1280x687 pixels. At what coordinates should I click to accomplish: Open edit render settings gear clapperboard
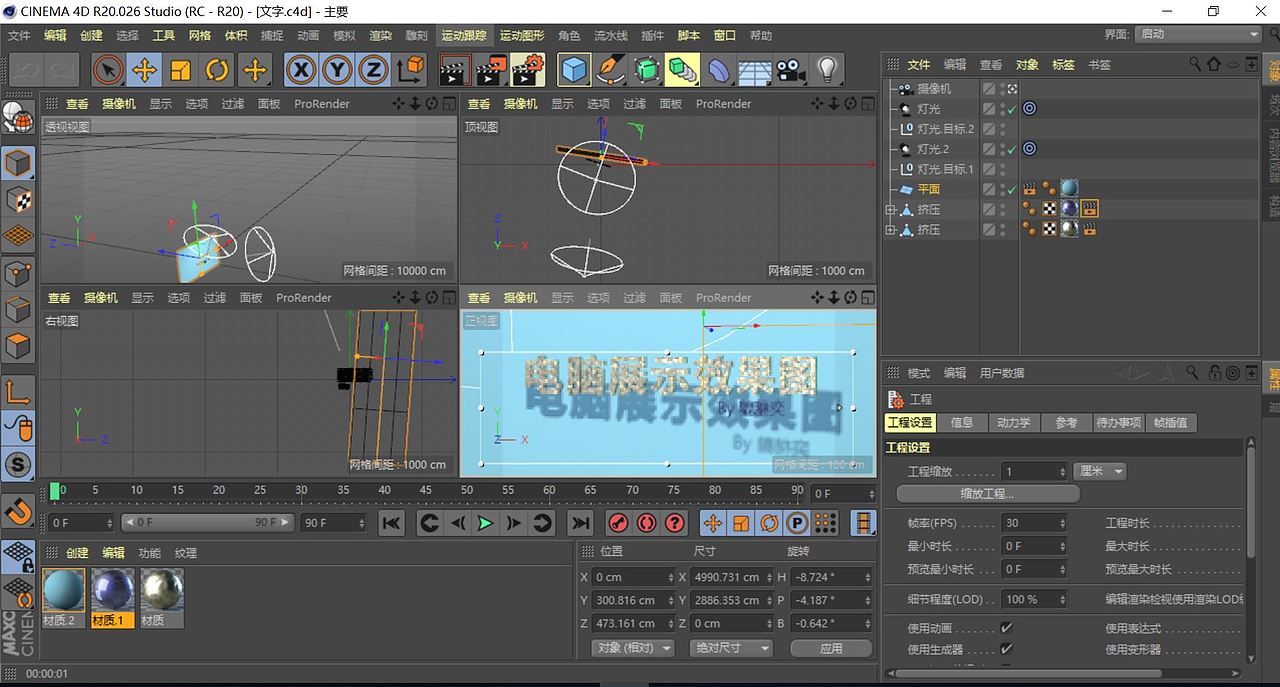click(x=528, y=70)
